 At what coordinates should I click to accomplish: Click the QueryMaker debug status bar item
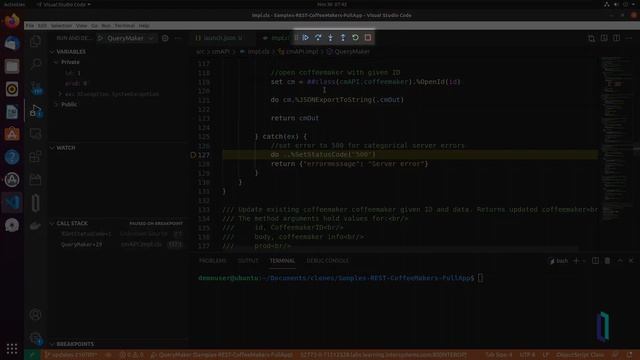[x=222, y=355]
